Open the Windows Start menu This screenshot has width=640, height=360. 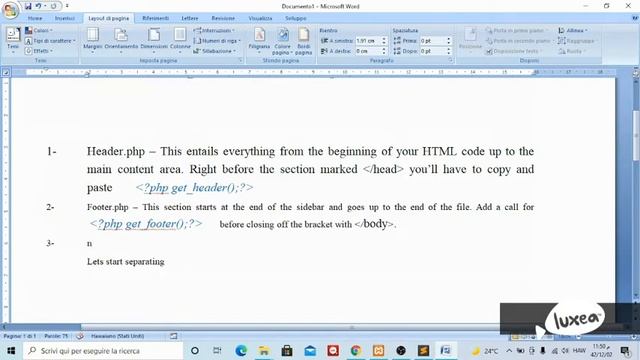[11, 351]
